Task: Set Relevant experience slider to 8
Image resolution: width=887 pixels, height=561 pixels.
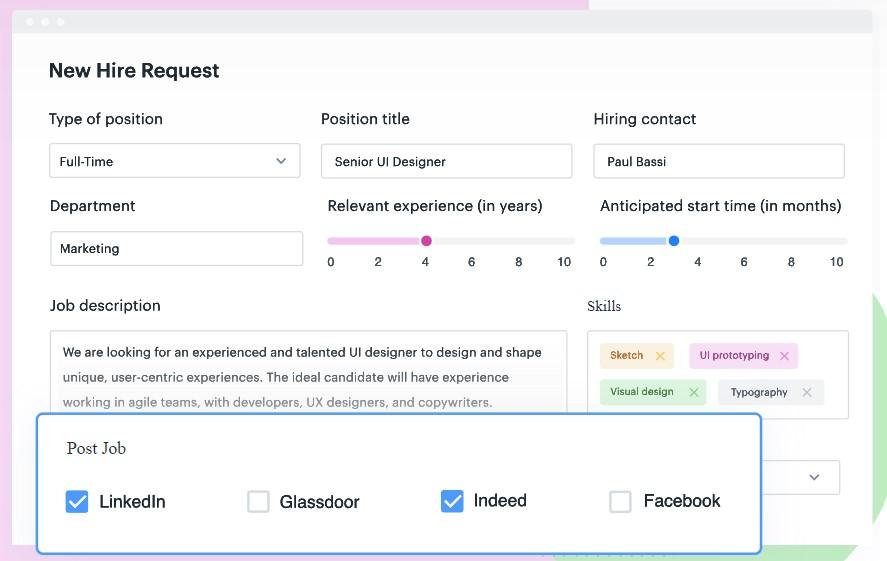Action: (x=519, y=241)
